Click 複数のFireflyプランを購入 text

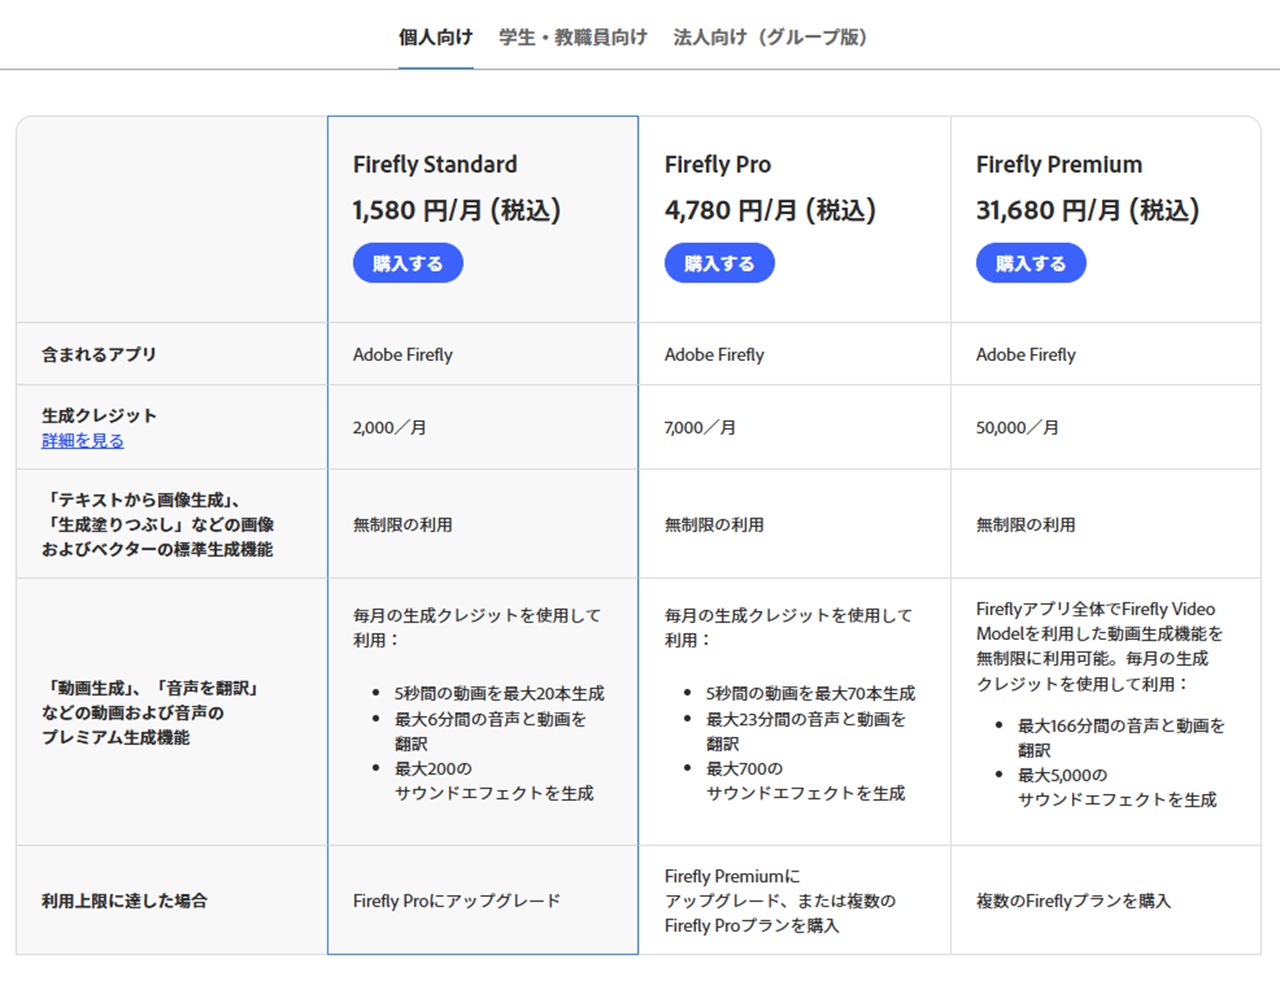pos(1073,900)
